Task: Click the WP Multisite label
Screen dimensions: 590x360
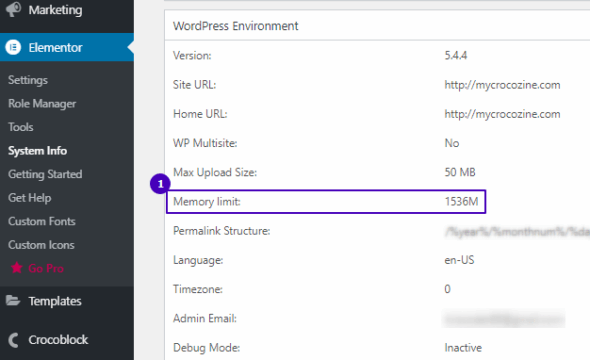Action: (x=205, y=143)
